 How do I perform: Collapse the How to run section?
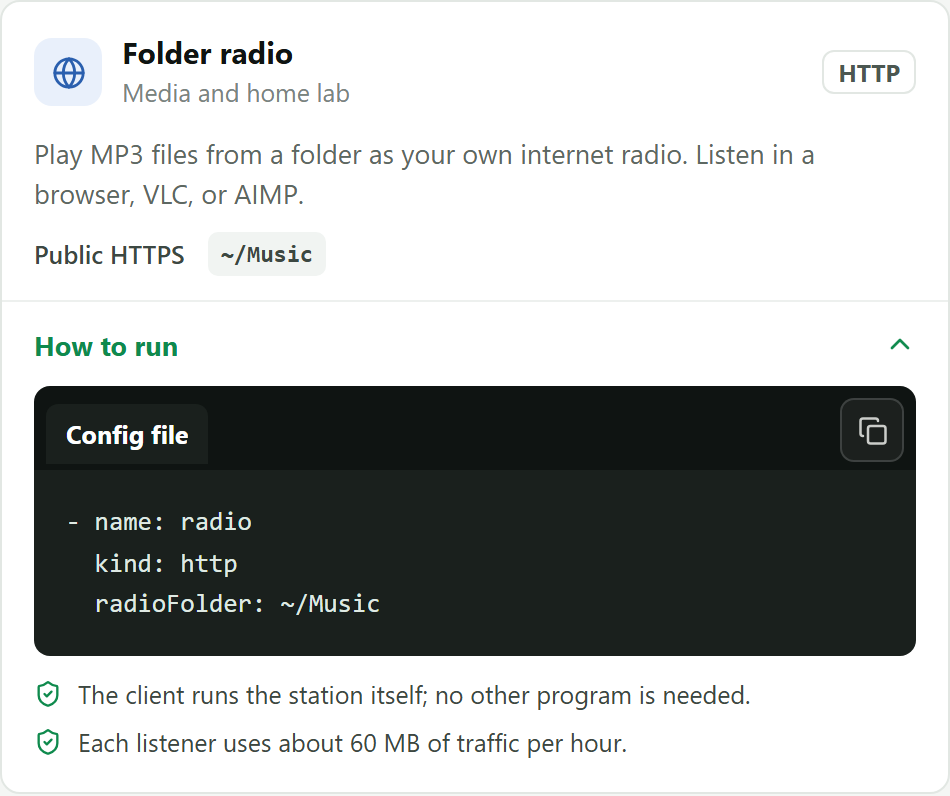coord(900,345)
